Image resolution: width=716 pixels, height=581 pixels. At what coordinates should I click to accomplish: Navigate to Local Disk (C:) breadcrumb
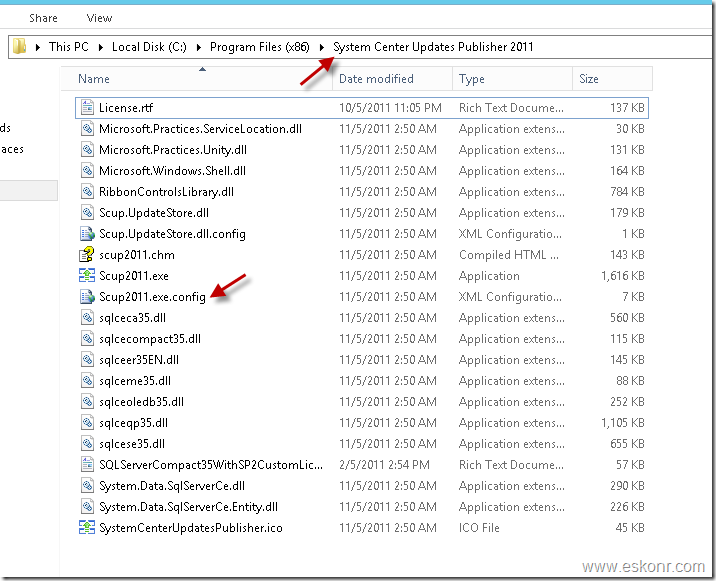pyautogui.click(x=149, y=47)
